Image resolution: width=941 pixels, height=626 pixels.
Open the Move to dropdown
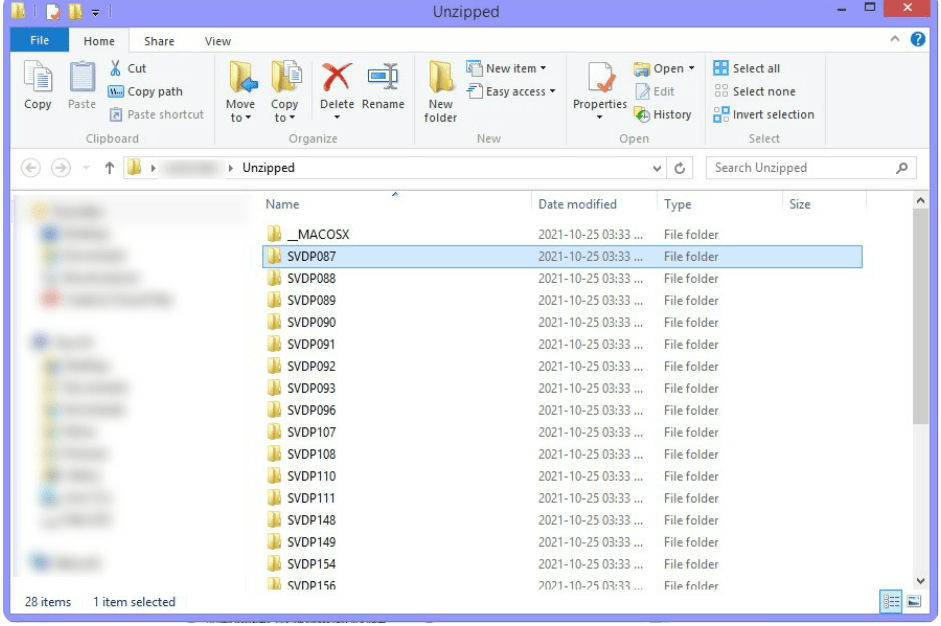pos(241,90)
